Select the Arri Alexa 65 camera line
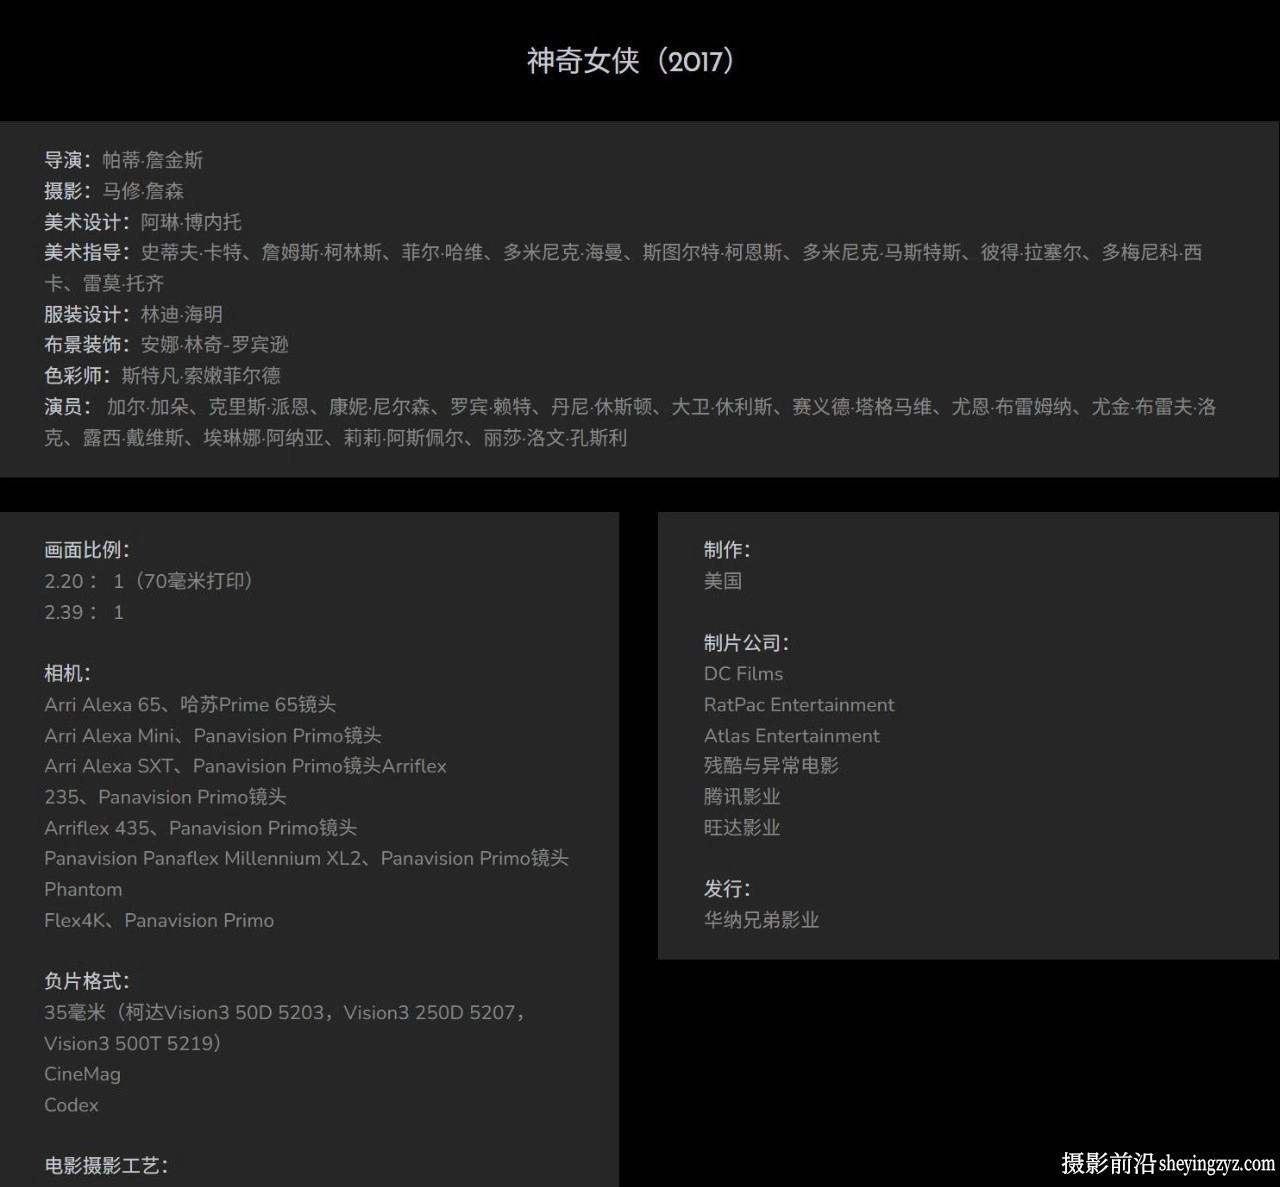This screenshot has height=1187, width=1280. (190, 704)
